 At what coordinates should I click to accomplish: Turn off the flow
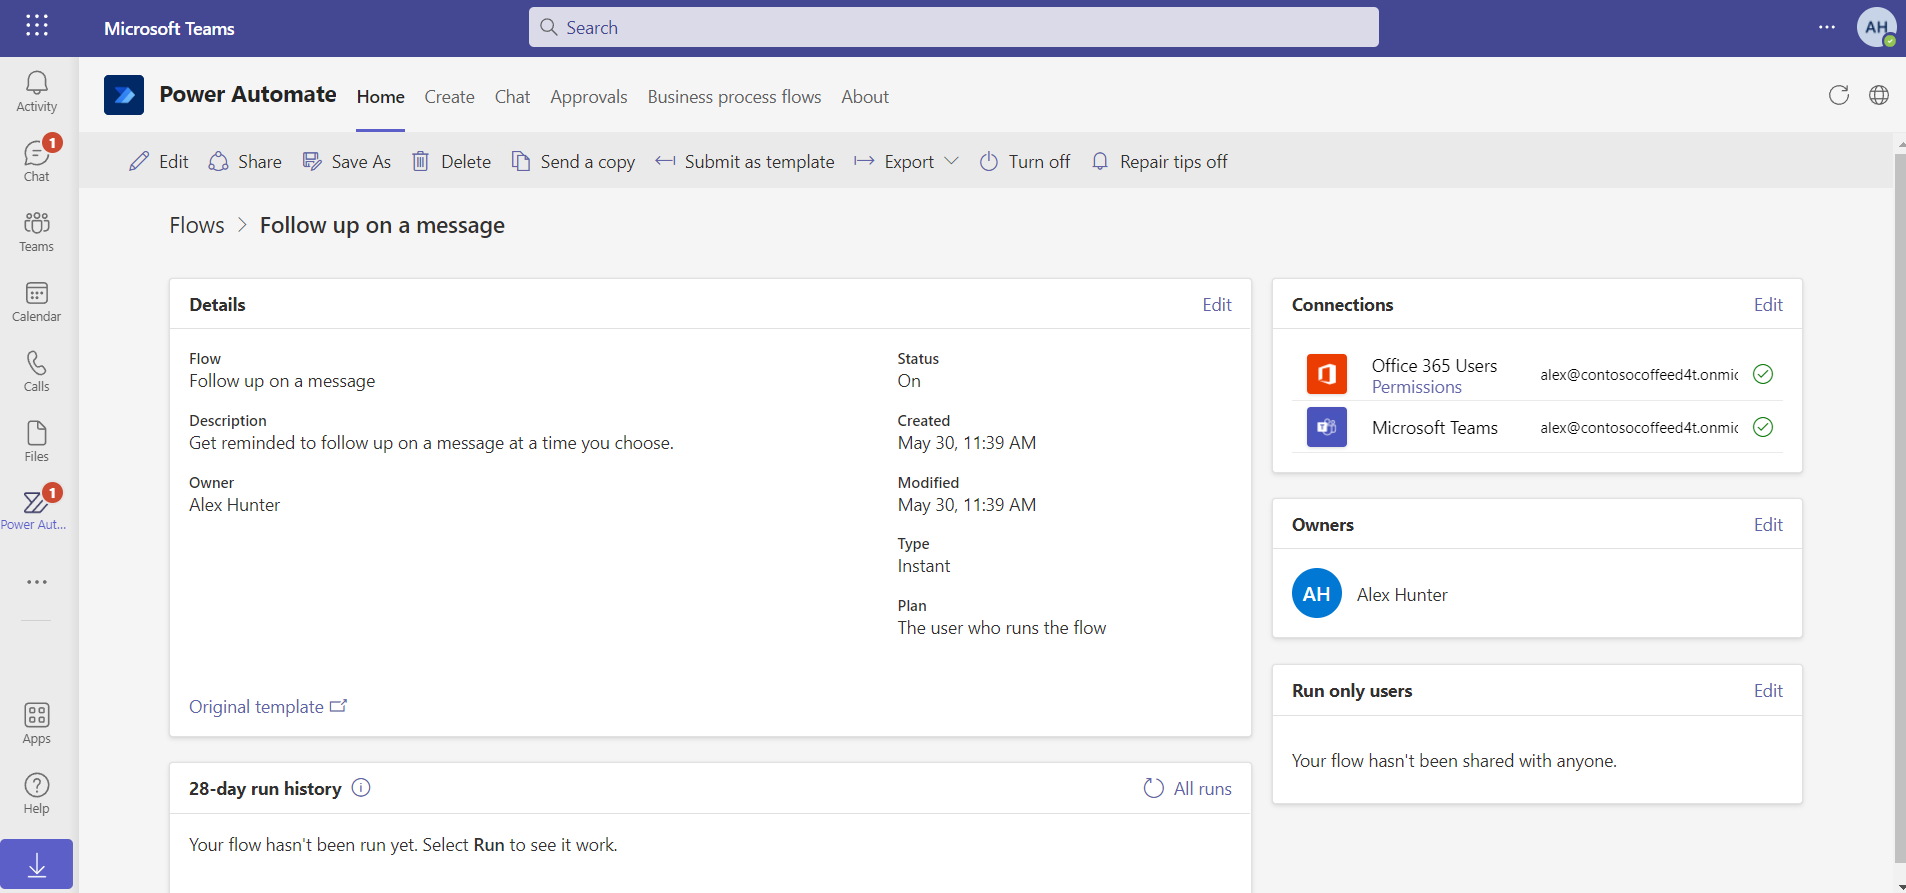[x=1025, y=161]
